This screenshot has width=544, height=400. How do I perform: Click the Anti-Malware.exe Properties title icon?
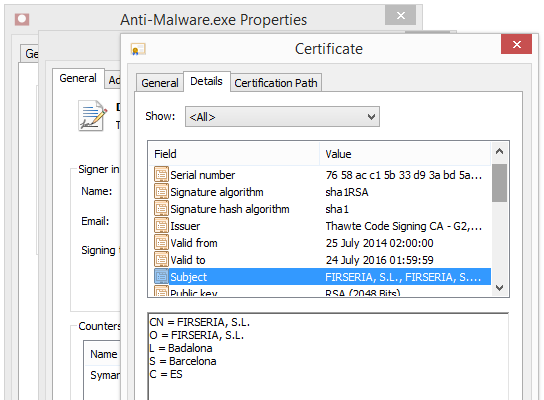[22, 19]
